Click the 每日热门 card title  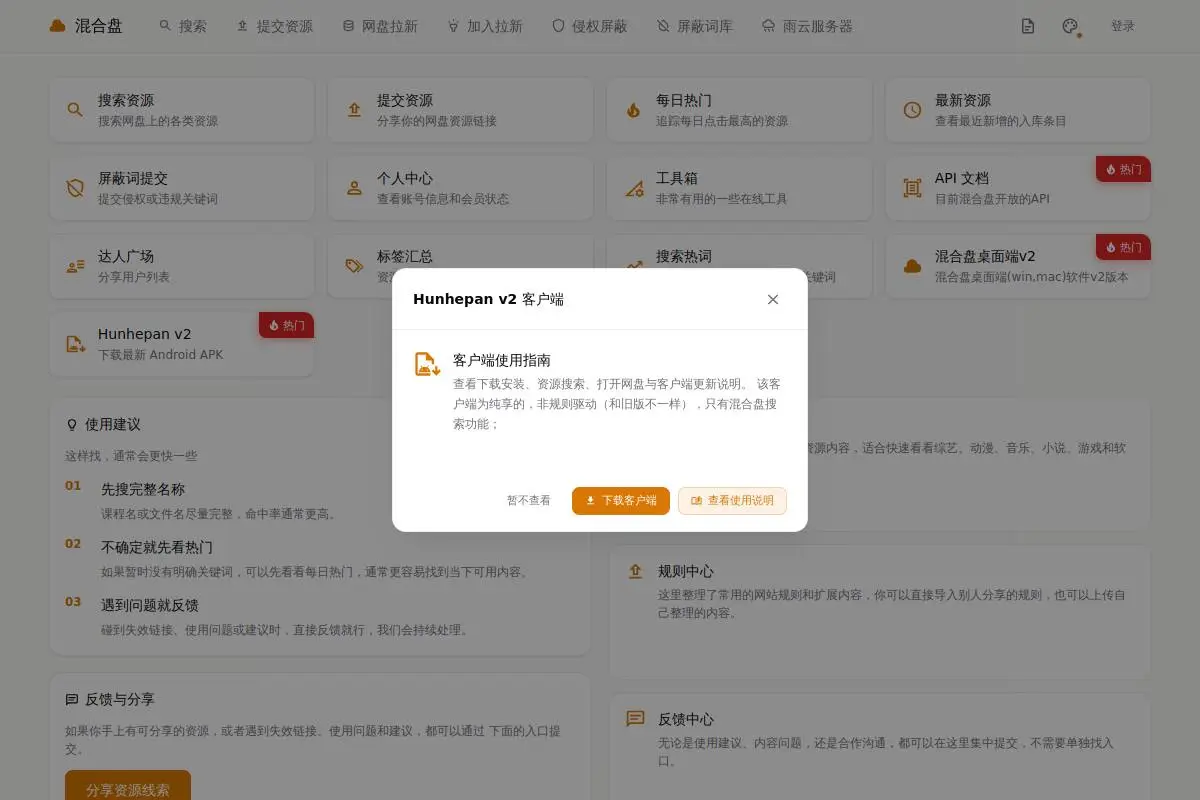[684, 100]
